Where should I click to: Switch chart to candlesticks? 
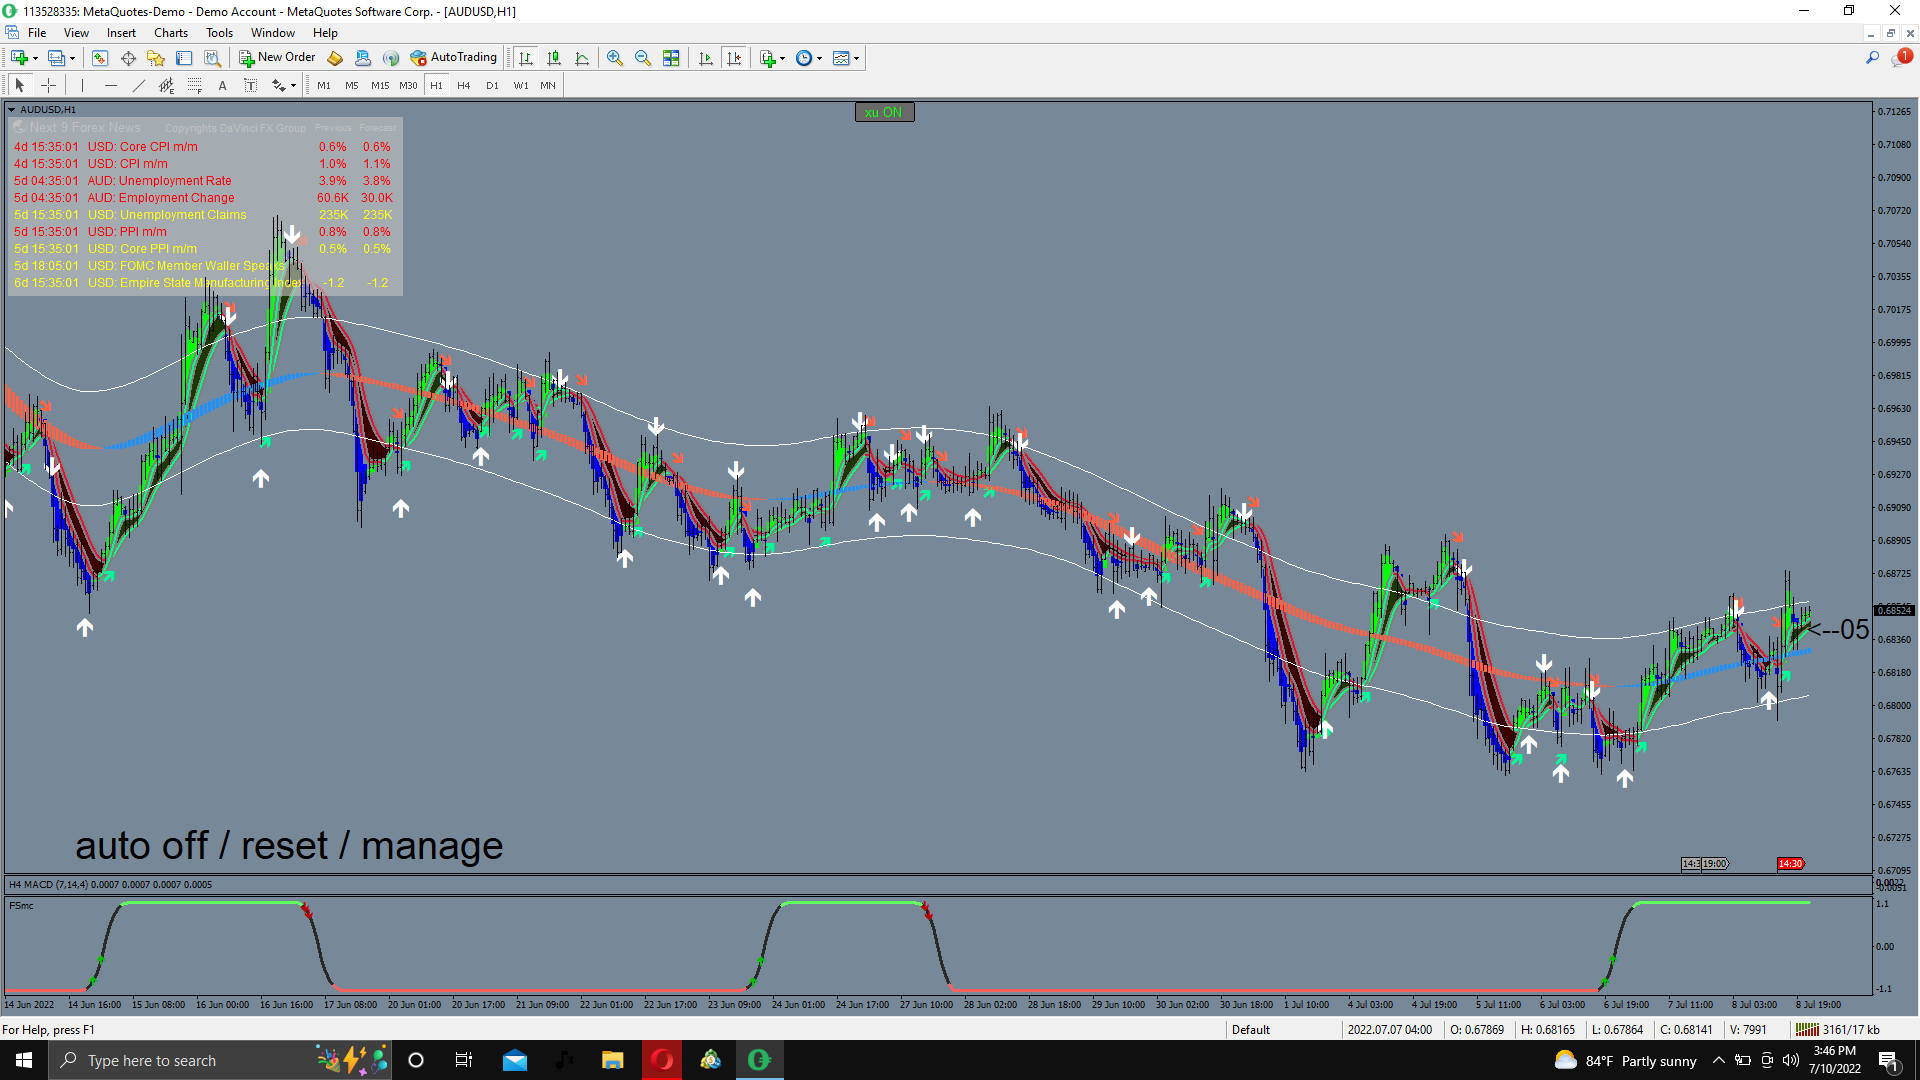coord(554,58)
